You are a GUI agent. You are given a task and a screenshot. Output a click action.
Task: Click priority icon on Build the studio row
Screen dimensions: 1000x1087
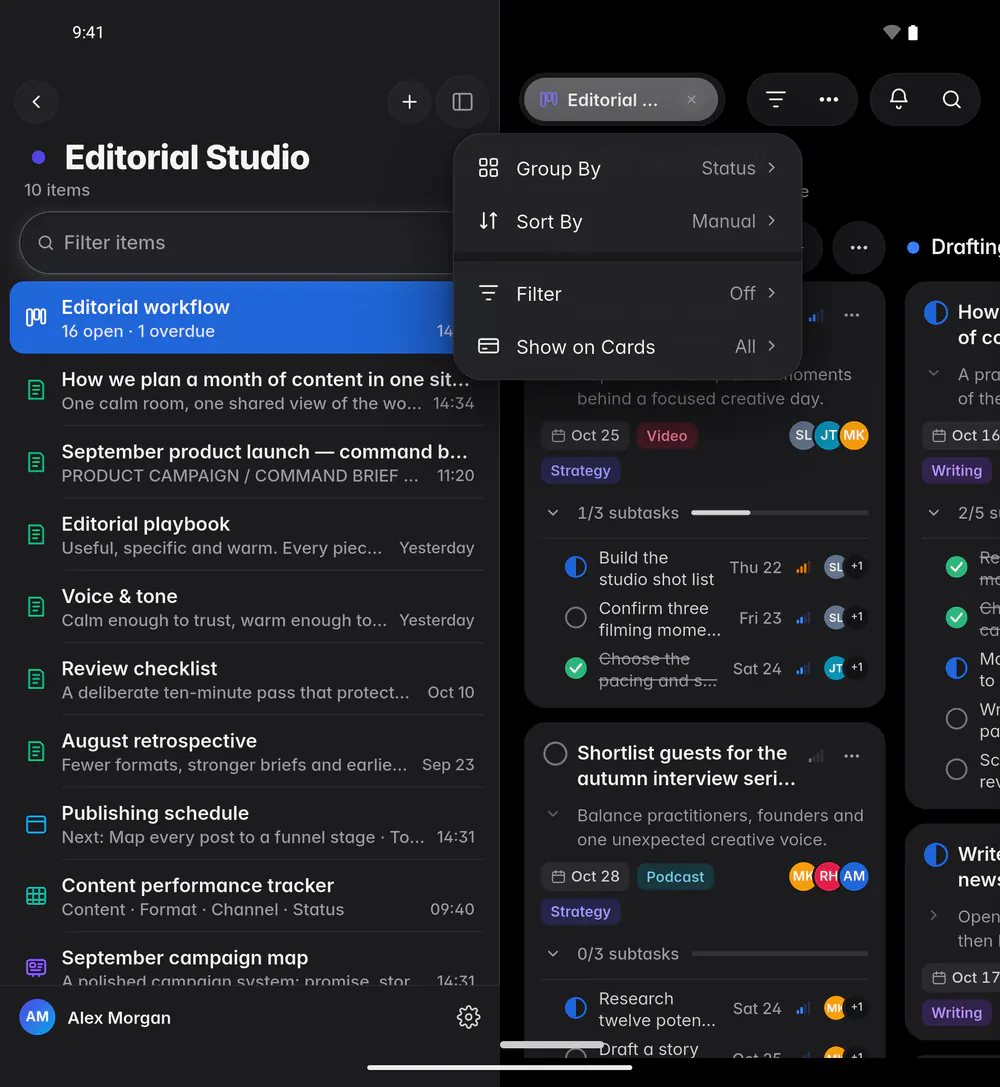tap(802, 568)
